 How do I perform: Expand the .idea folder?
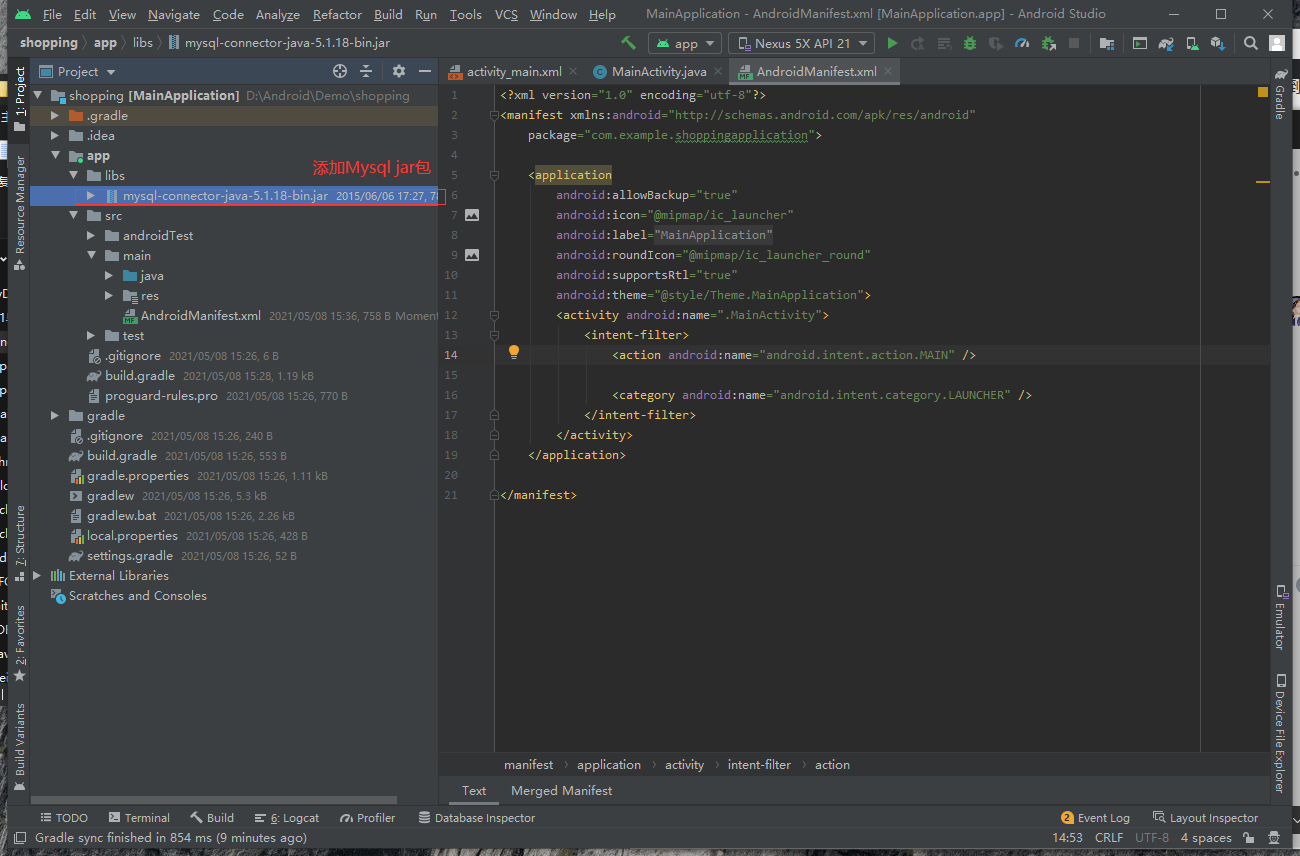click(x=56, y=136)
